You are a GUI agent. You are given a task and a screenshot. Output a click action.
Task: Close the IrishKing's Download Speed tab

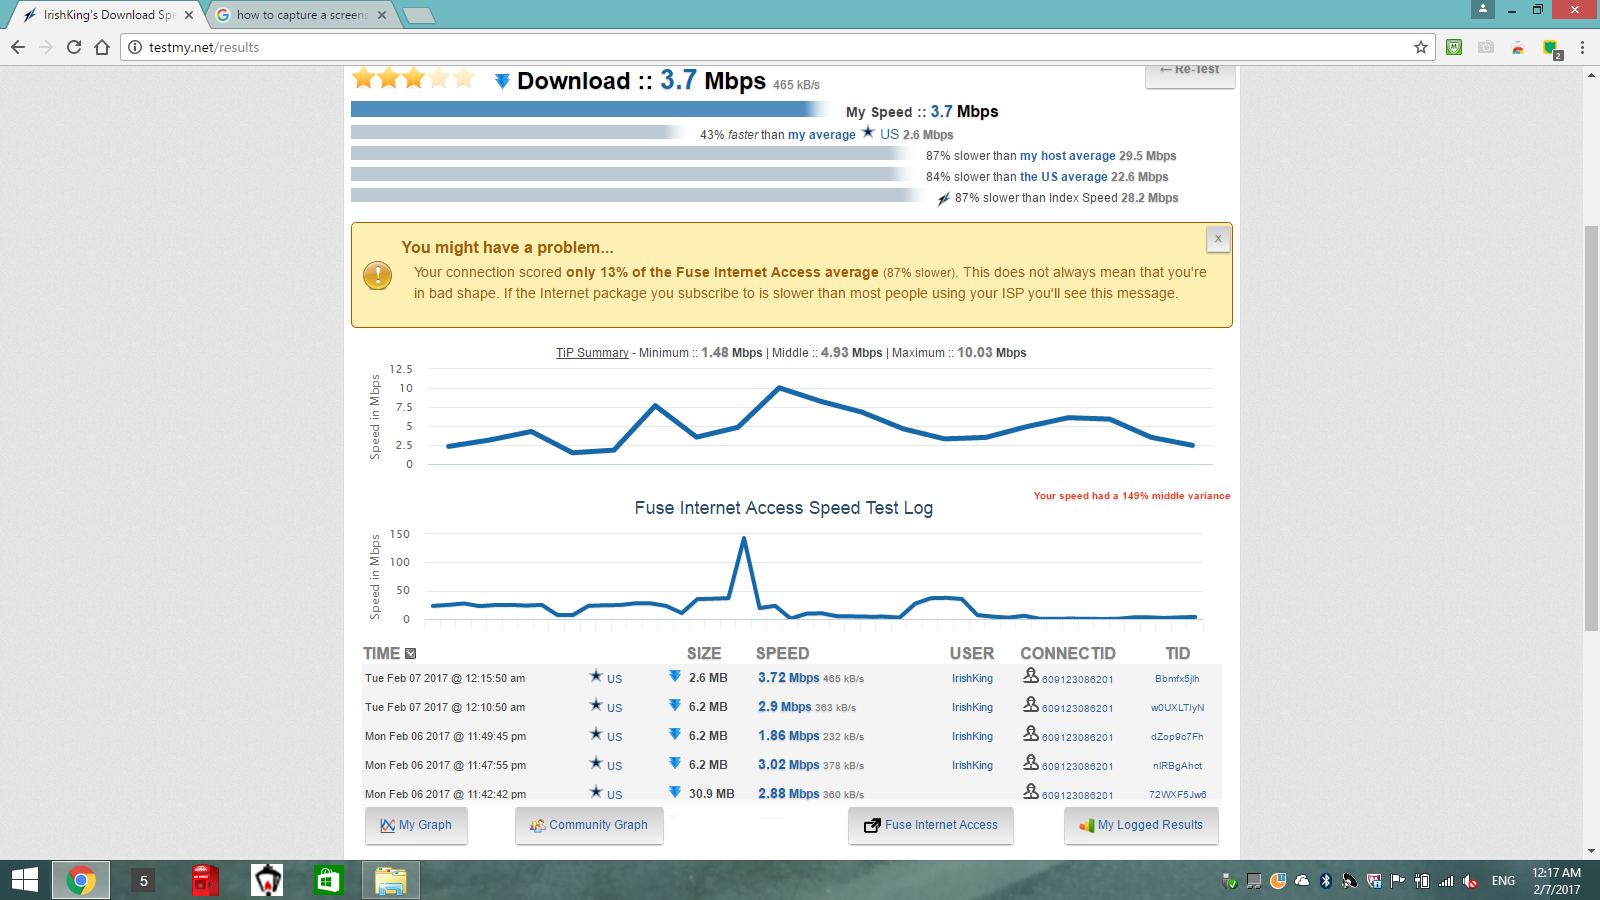pyautogui.click(x=189, y=15)
